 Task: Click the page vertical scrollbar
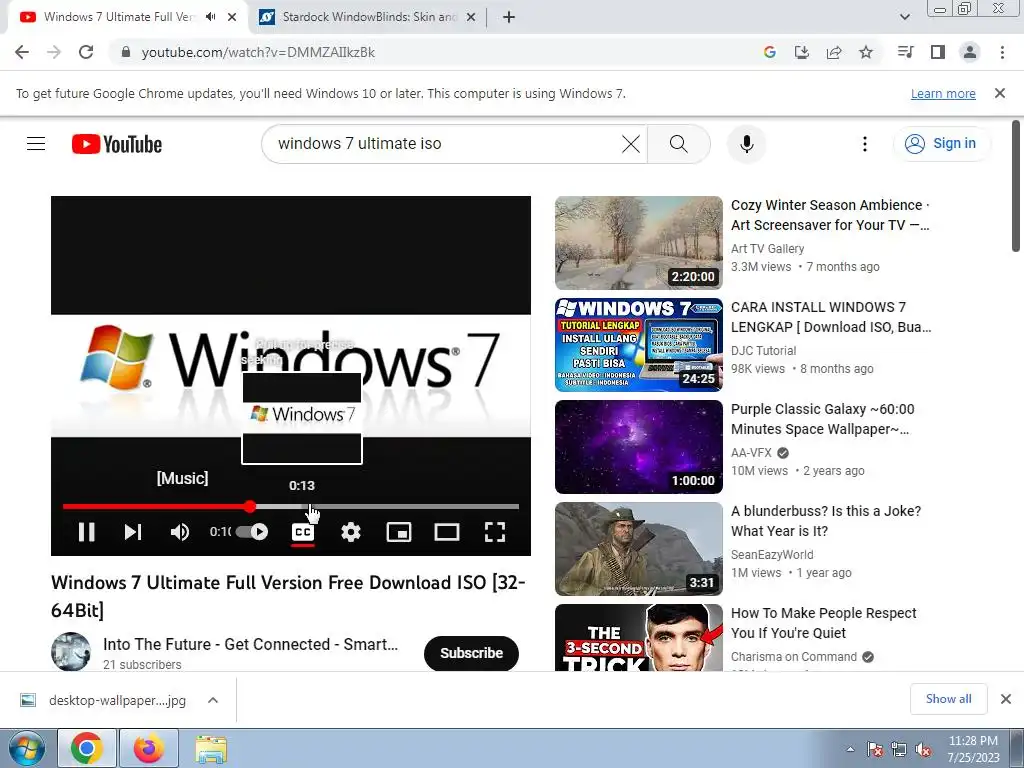pos(1016,185)
